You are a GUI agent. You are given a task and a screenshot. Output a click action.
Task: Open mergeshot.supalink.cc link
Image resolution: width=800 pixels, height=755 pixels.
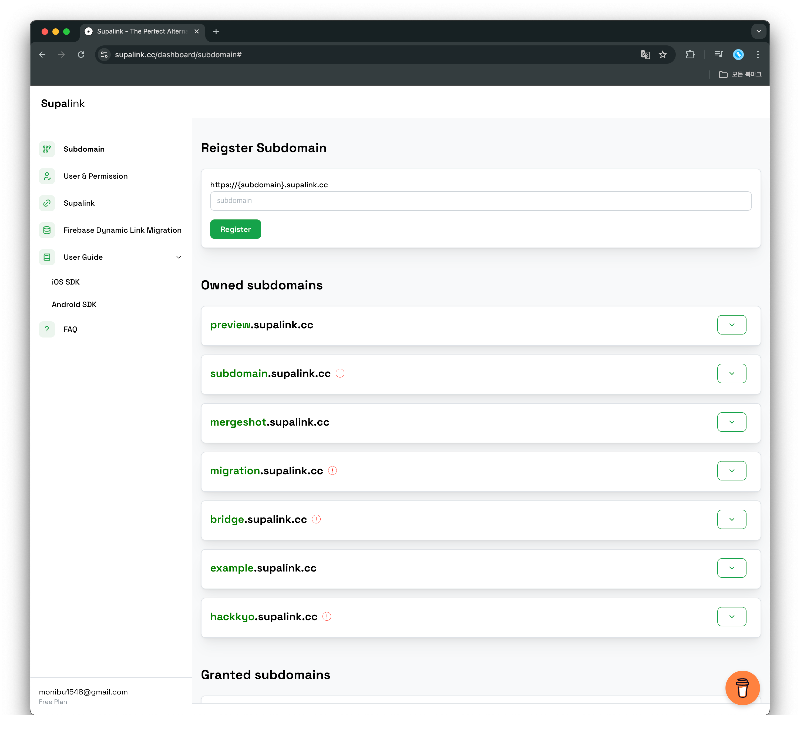tap(270, 422)
